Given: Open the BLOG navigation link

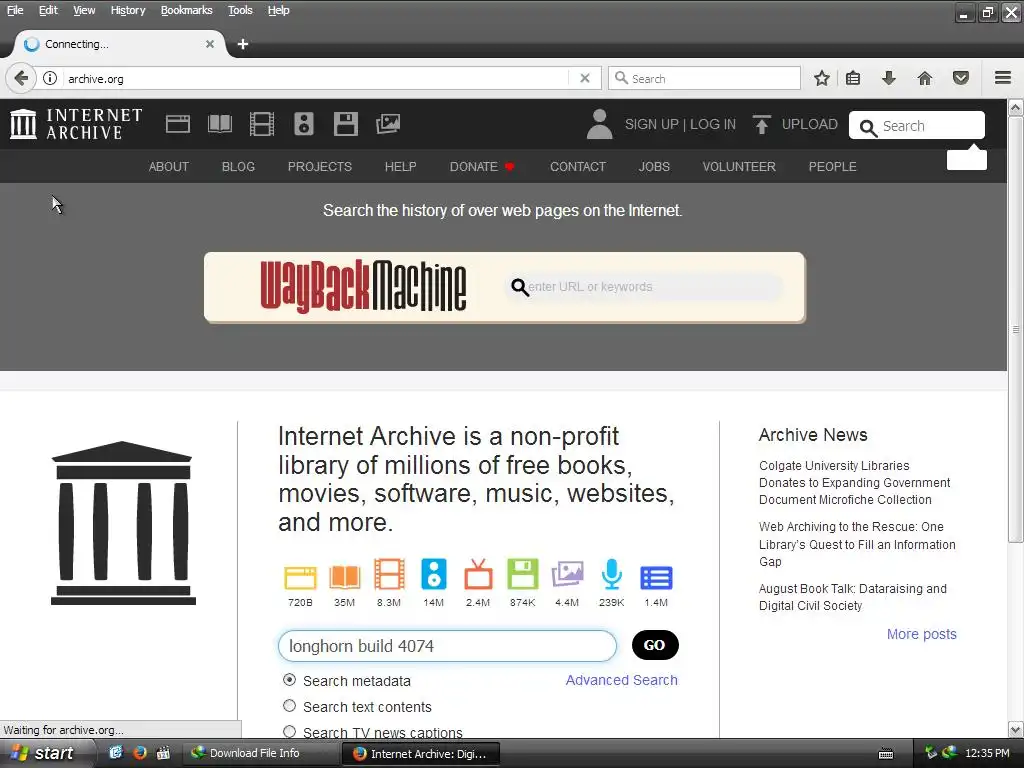Looking at the screenshot, I should click(238, 167).
